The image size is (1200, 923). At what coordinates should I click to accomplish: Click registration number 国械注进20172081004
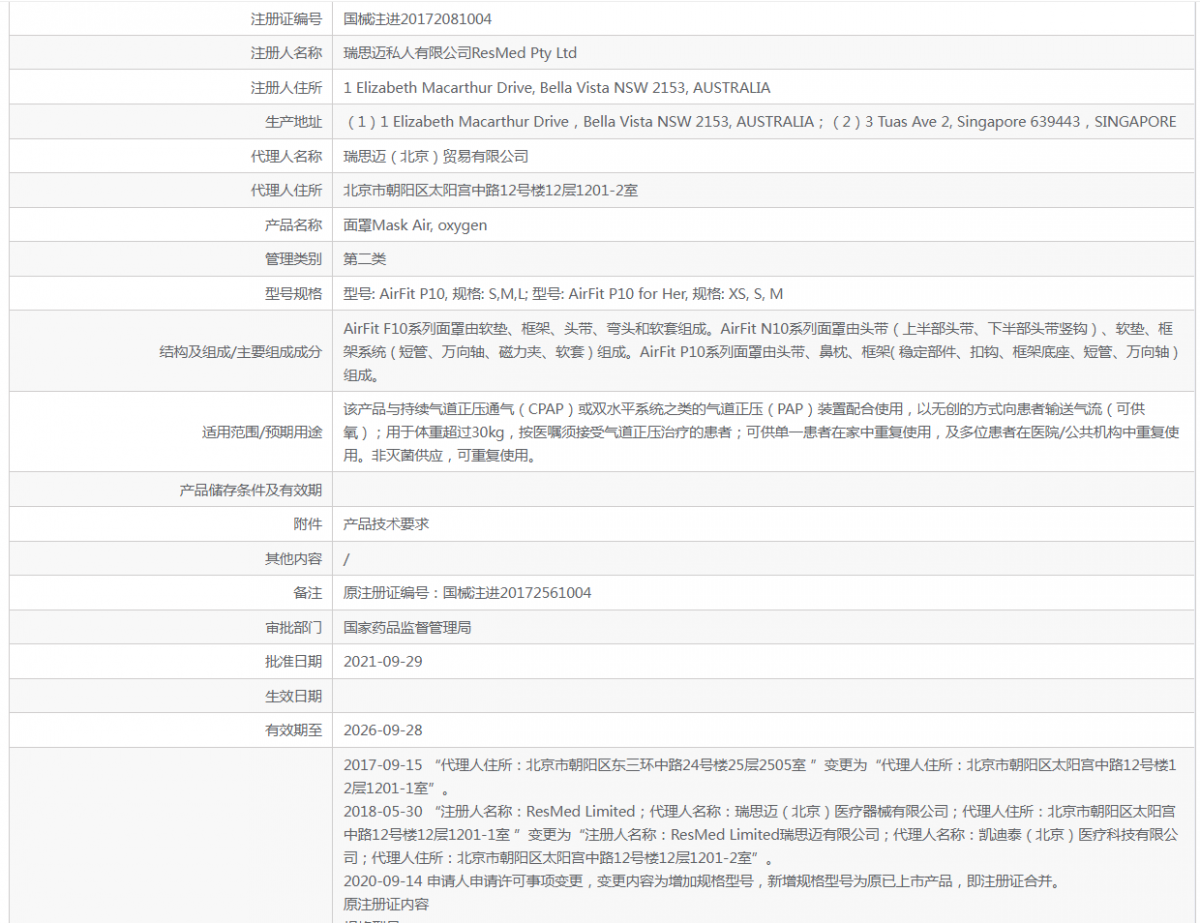(417, 19)
